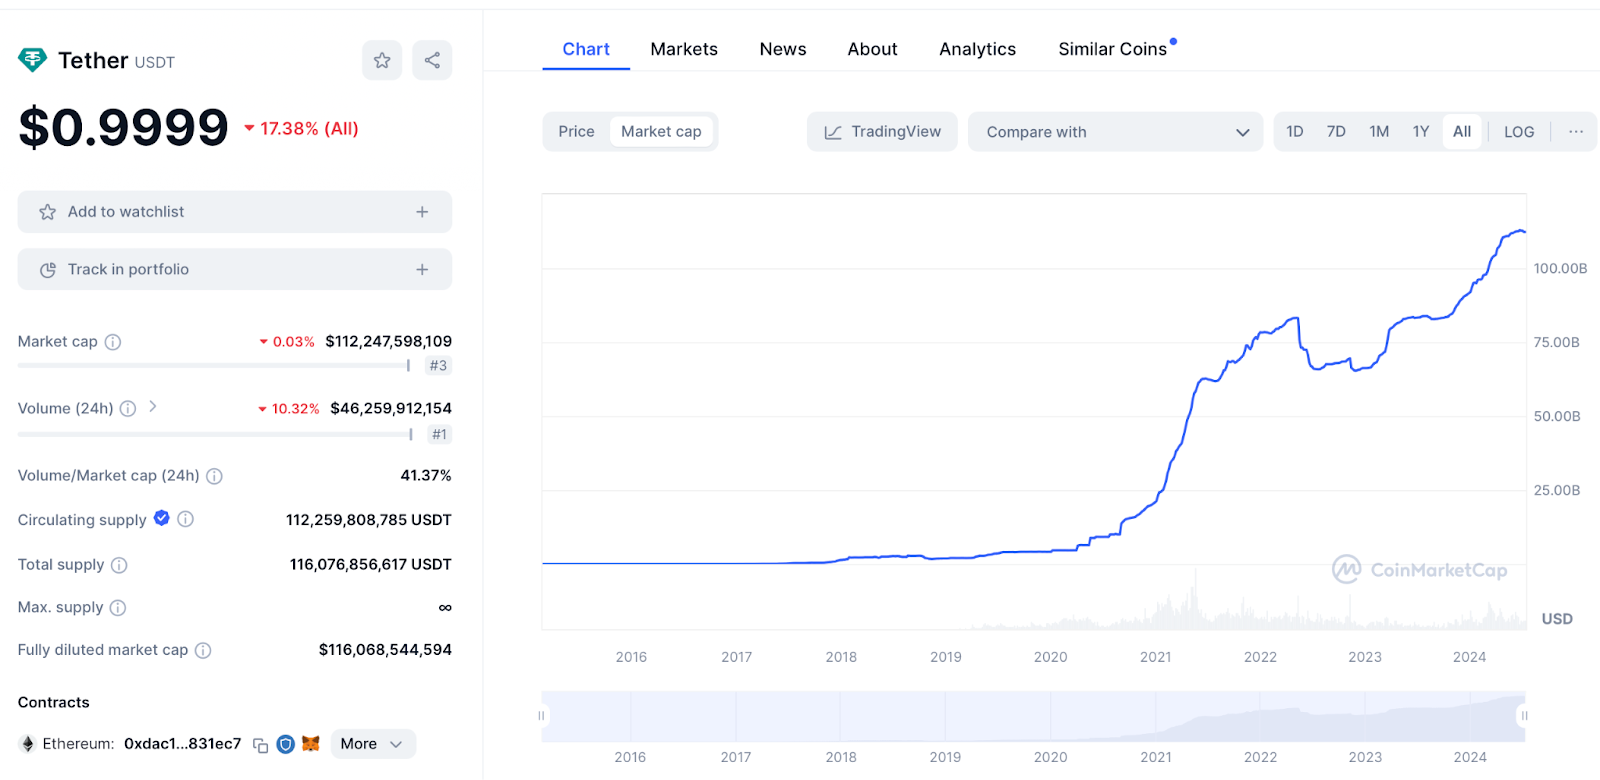The image size is (1600, 780).
Task: Click the 17.38% (All) change text
Action: pyautogui.click(x=309, y=128)
